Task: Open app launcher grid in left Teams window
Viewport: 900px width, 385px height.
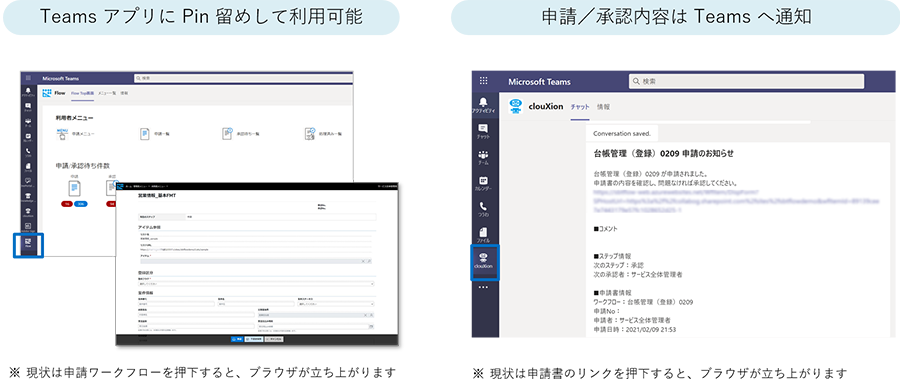Action: [28, 78]
